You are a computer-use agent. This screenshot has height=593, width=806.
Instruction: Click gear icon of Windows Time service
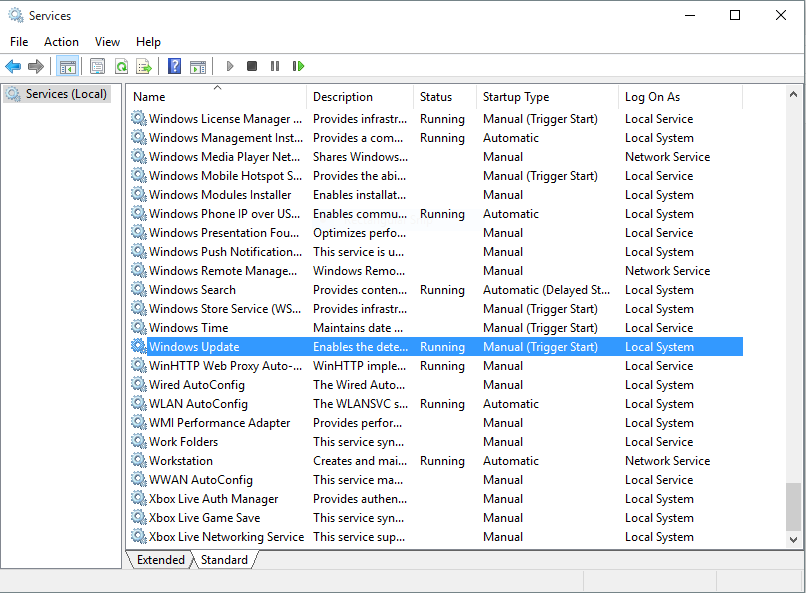click(x=139, y=327)
